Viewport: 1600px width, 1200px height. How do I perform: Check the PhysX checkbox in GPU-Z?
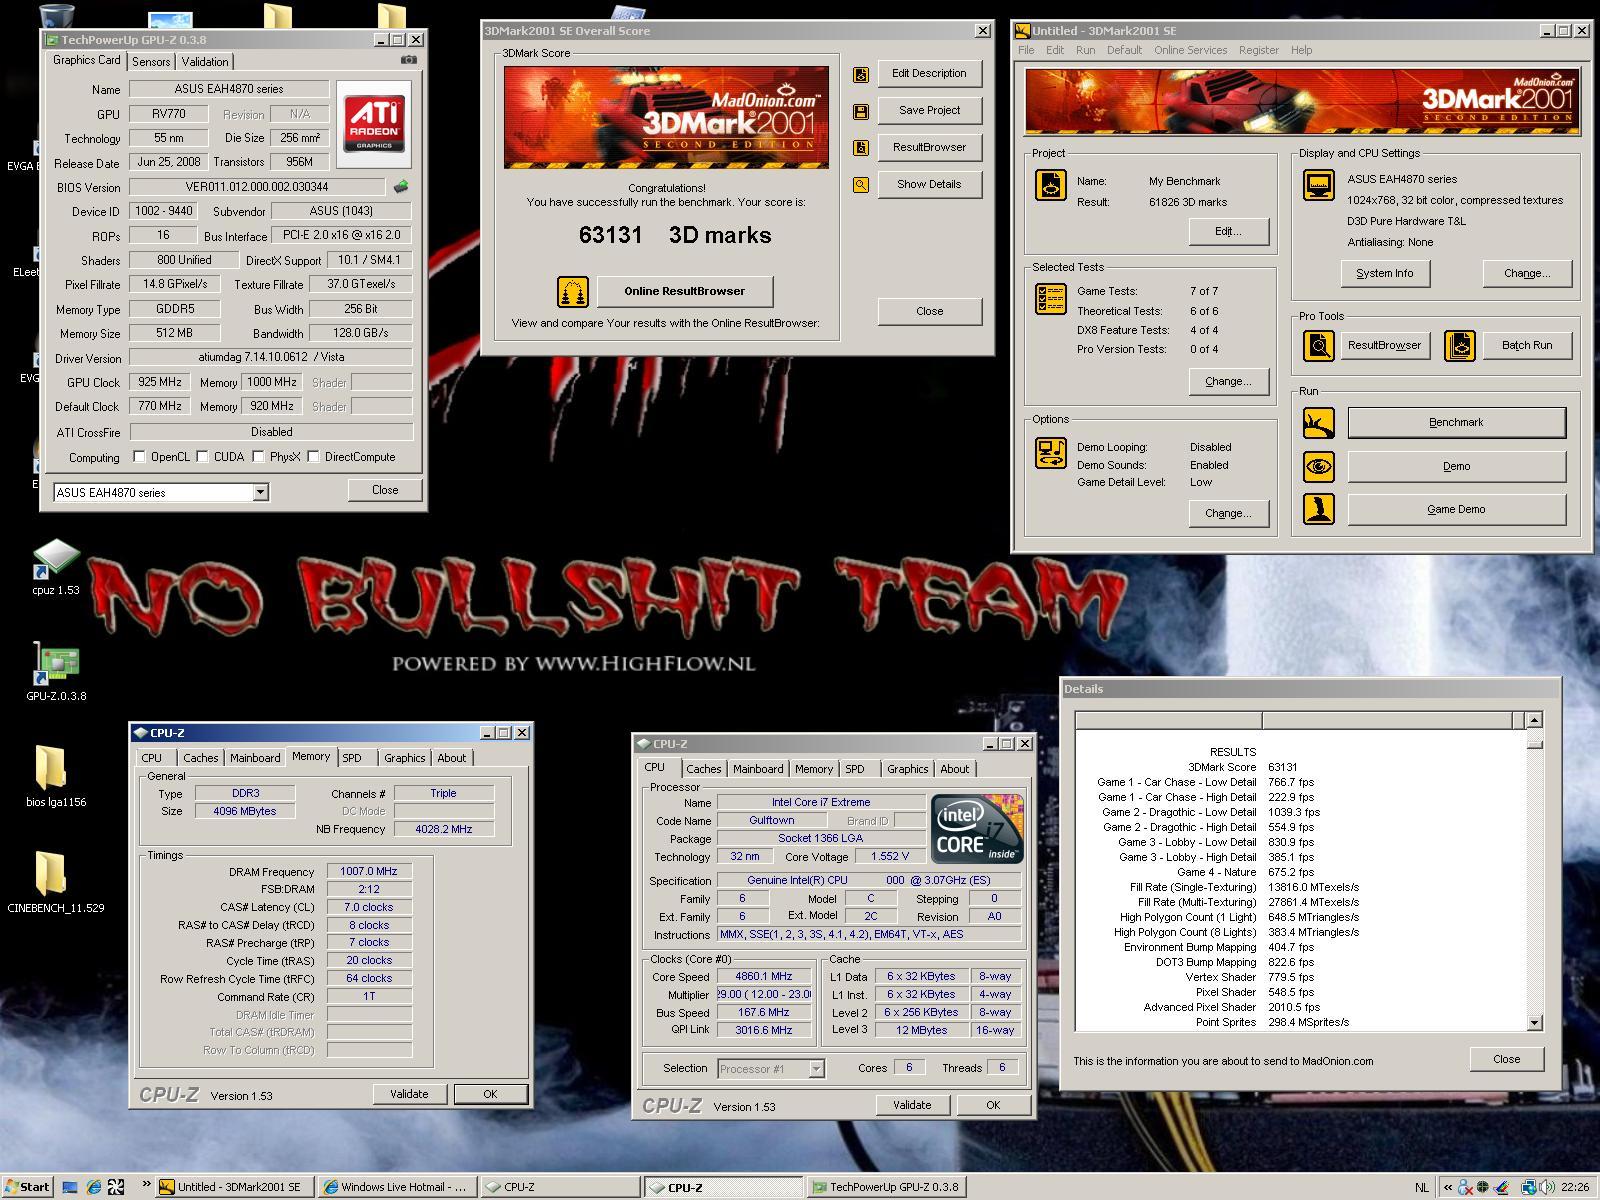[x=259, y=457]
